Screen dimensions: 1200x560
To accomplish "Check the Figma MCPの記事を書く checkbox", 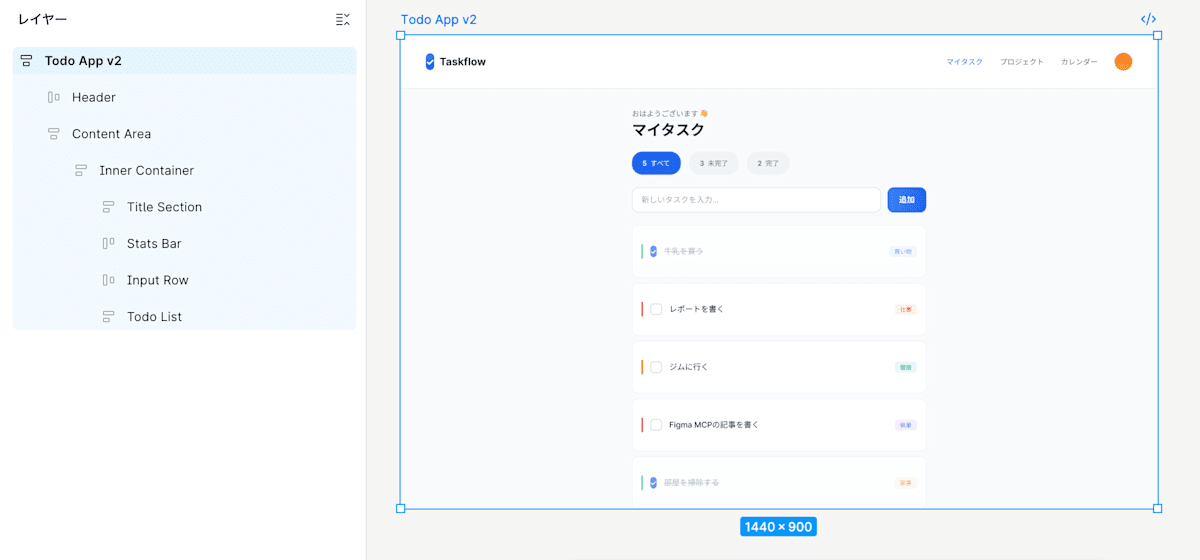I will coord(656,425).
